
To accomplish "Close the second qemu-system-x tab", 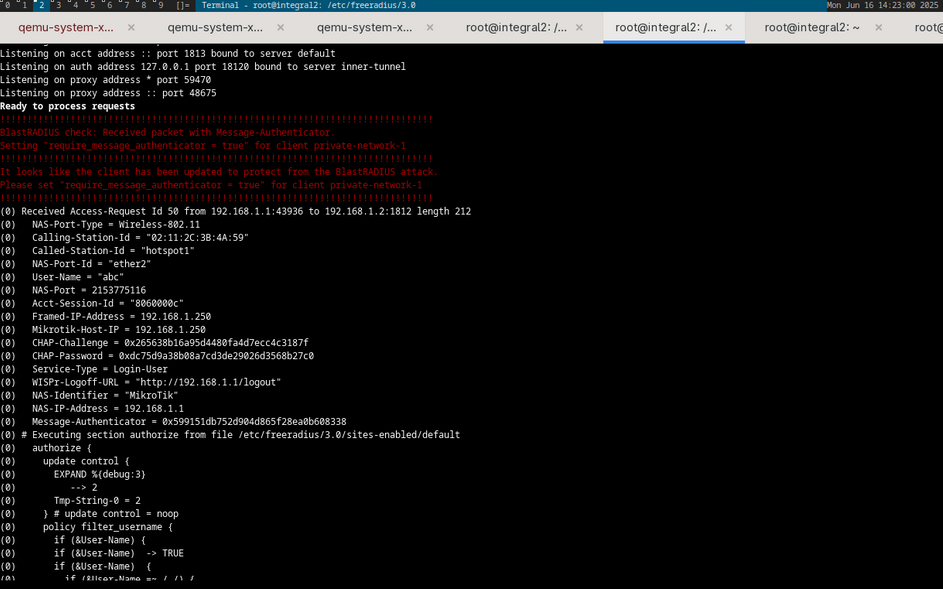I will coord(280,28).
